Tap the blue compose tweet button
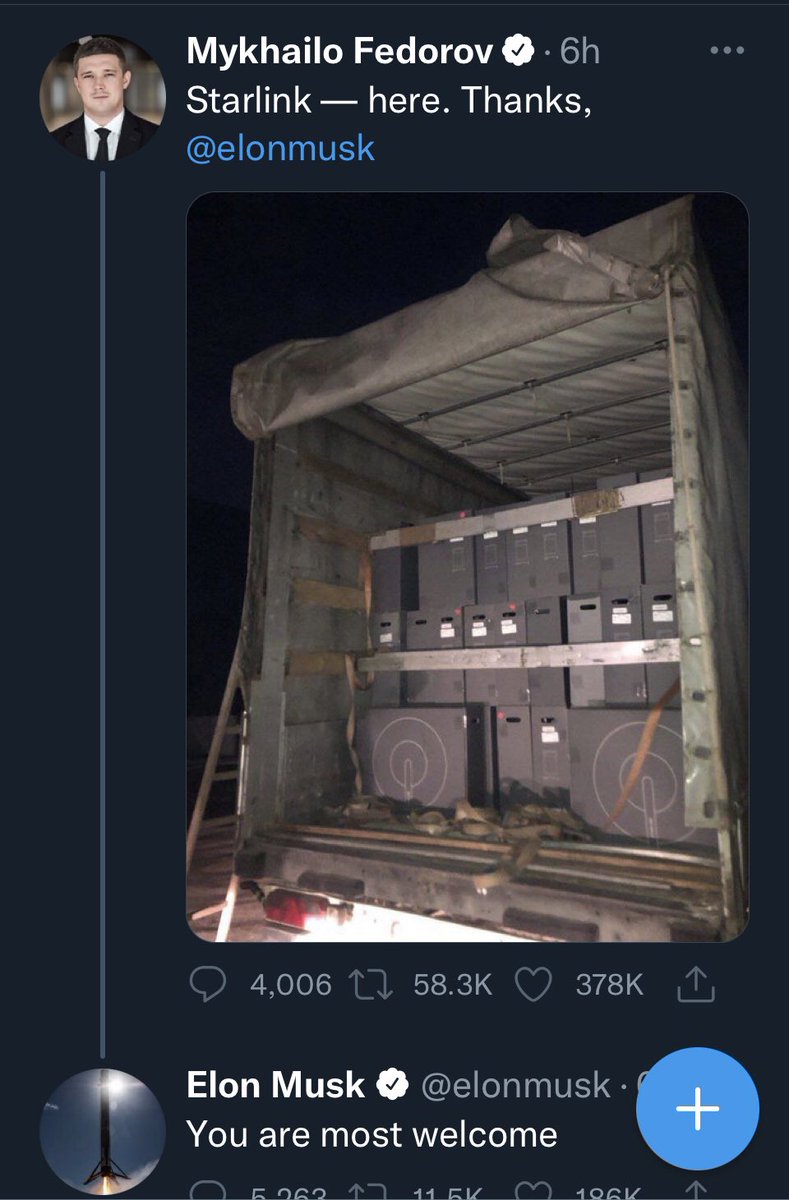Screen dimensions: 789x1200 698,1109
